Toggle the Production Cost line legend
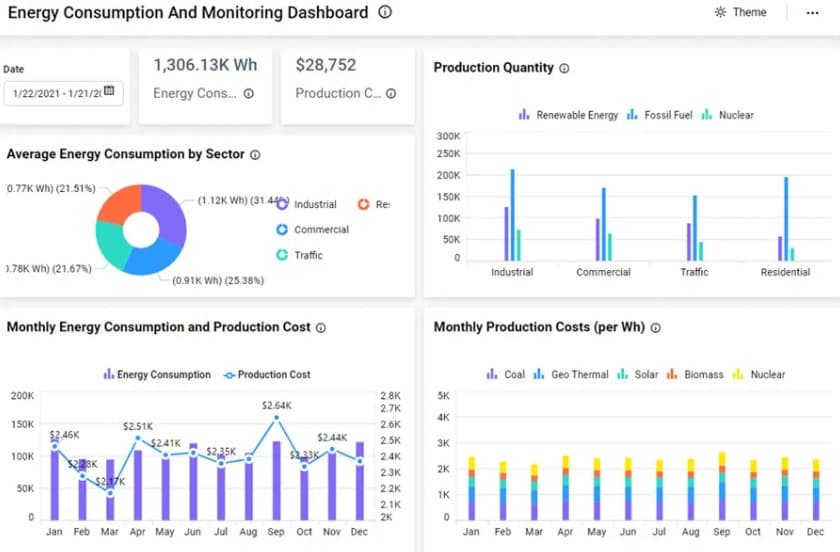The image size is (840, 552). tap(267, 375)
